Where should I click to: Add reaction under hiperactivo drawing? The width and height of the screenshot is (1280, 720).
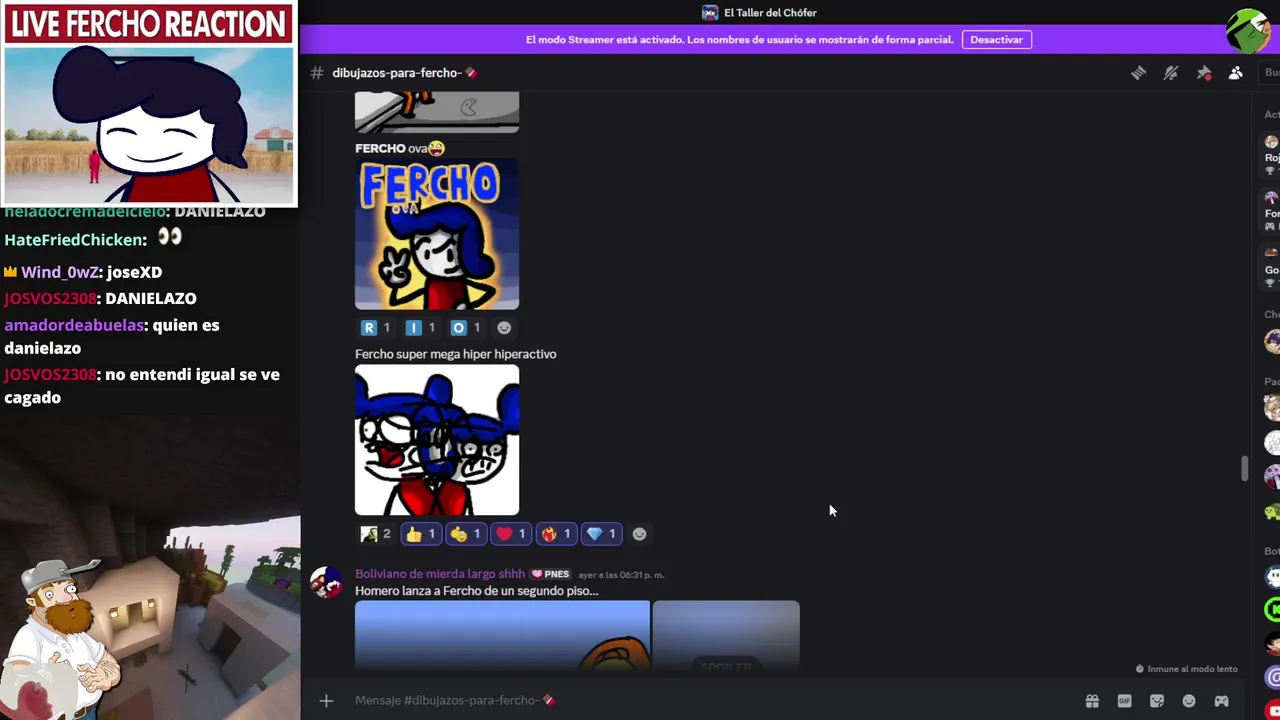click(640, 534)
